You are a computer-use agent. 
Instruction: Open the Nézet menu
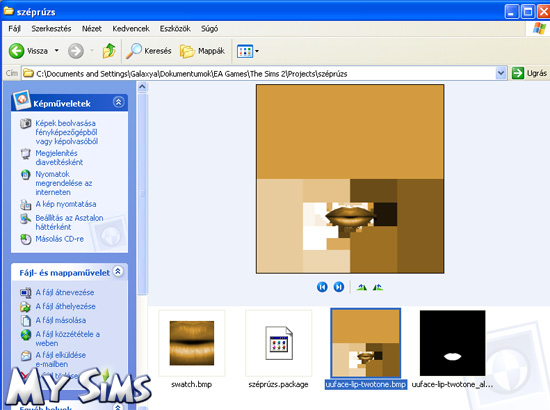coord(92,28)
